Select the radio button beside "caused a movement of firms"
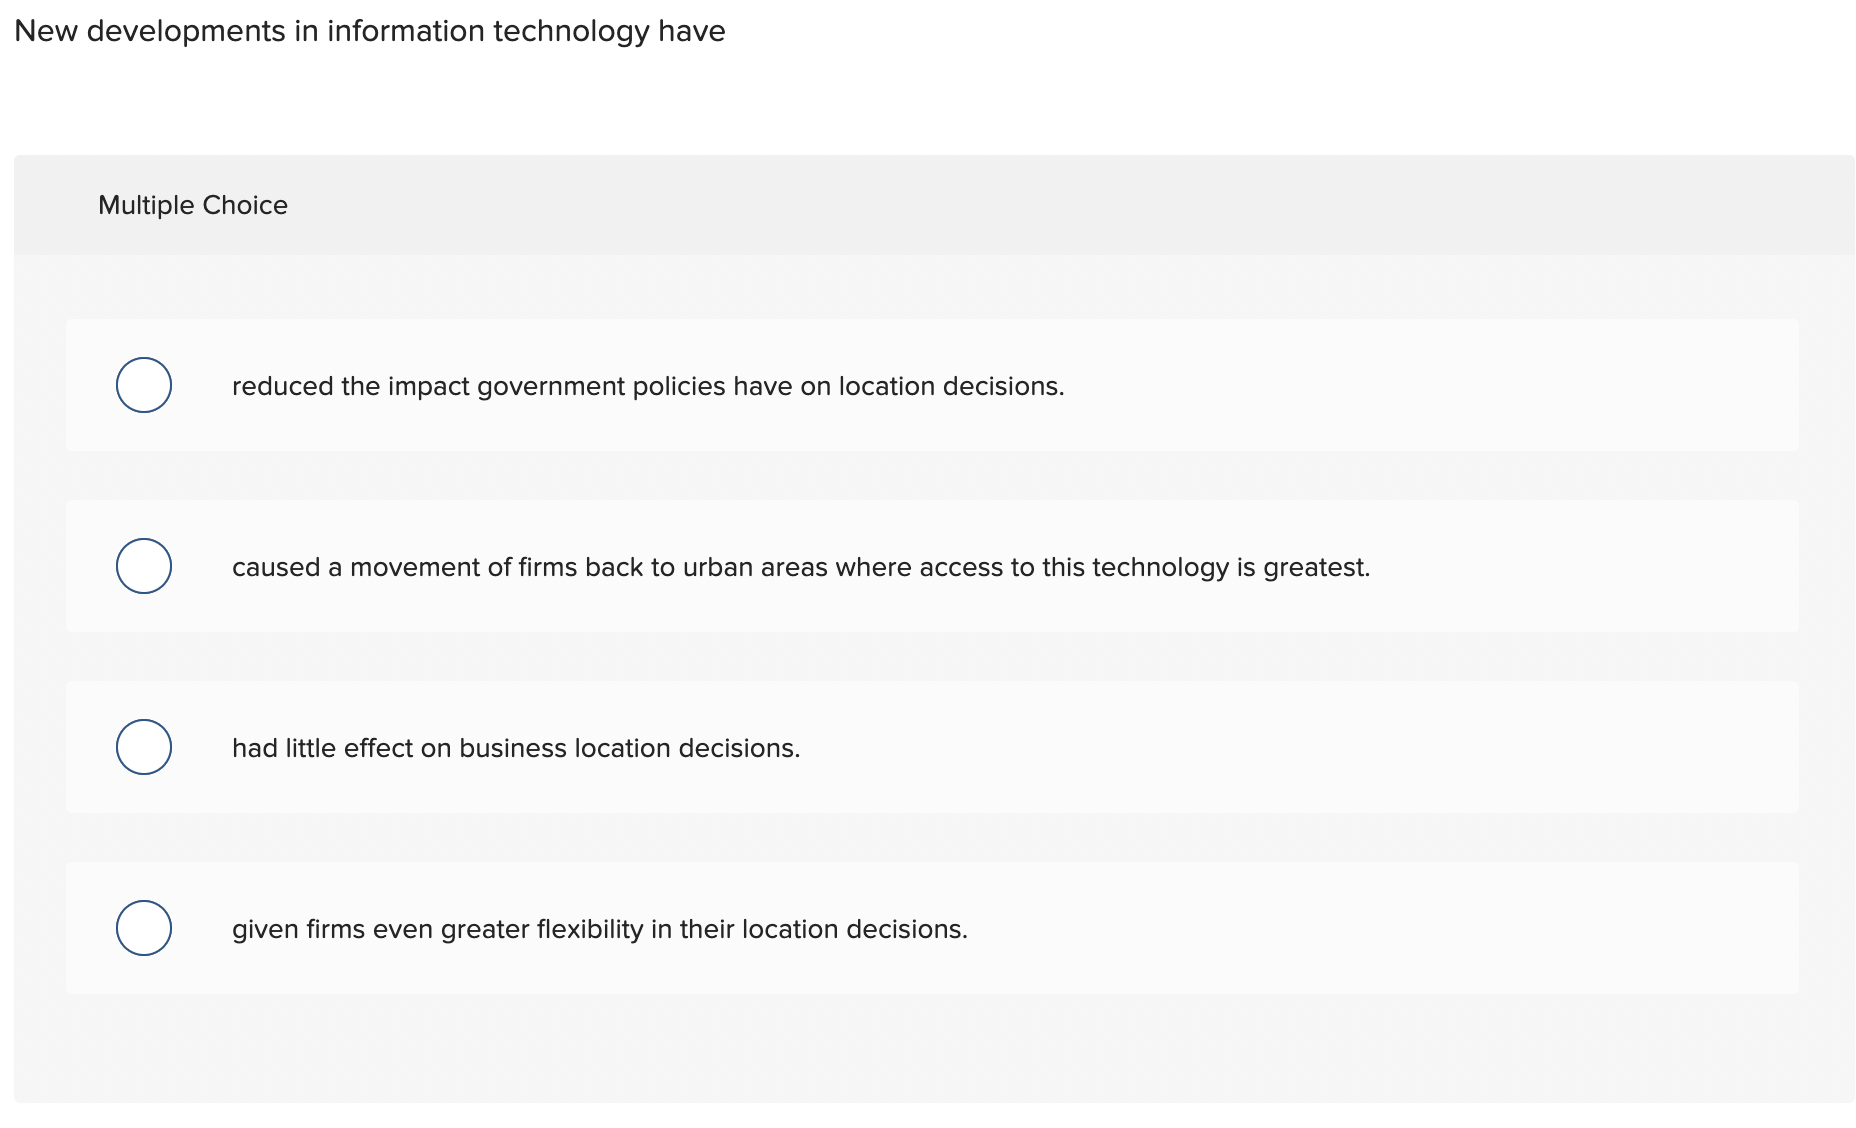 click(x=144, y=566)
